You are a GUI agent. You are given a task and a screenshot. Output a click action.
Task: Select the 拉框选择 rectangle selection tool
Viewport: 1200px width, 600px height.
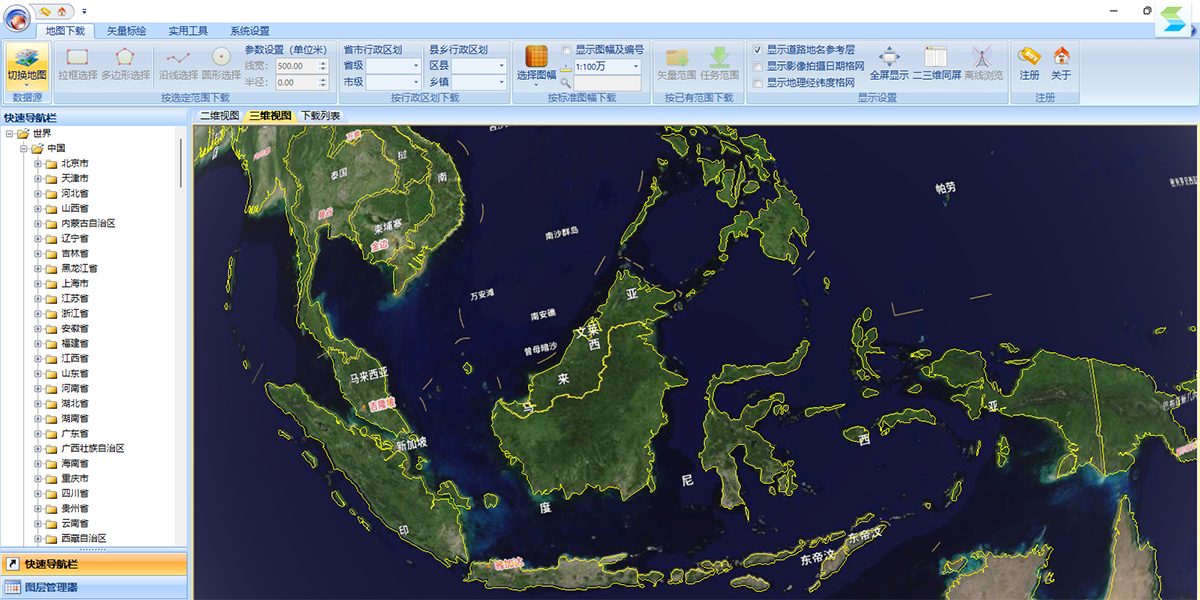coord(77,64)
